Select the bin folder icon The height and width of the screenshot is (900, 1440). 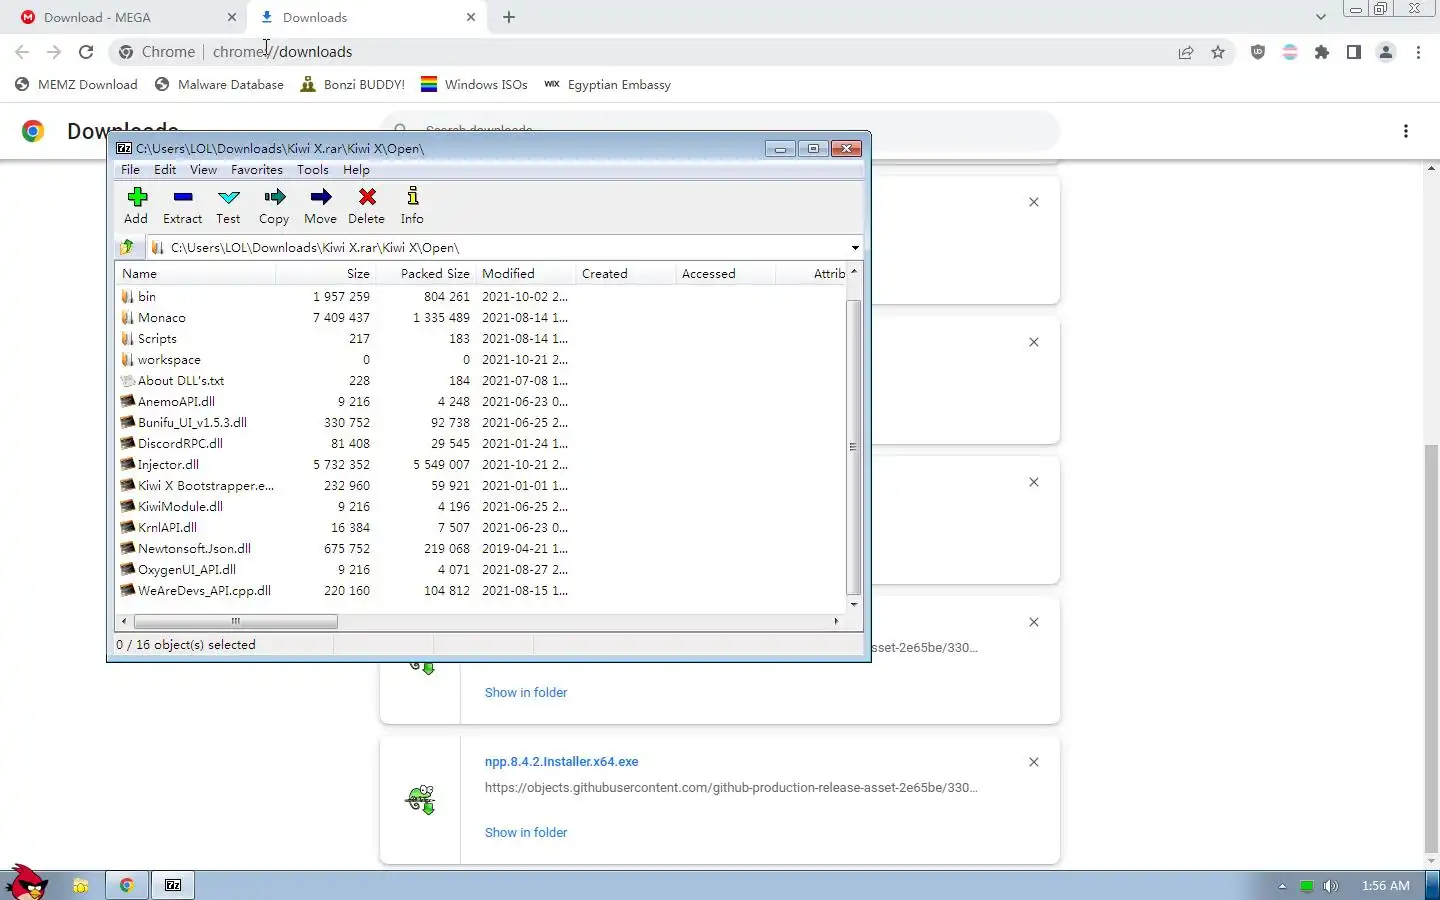[127, 296]
